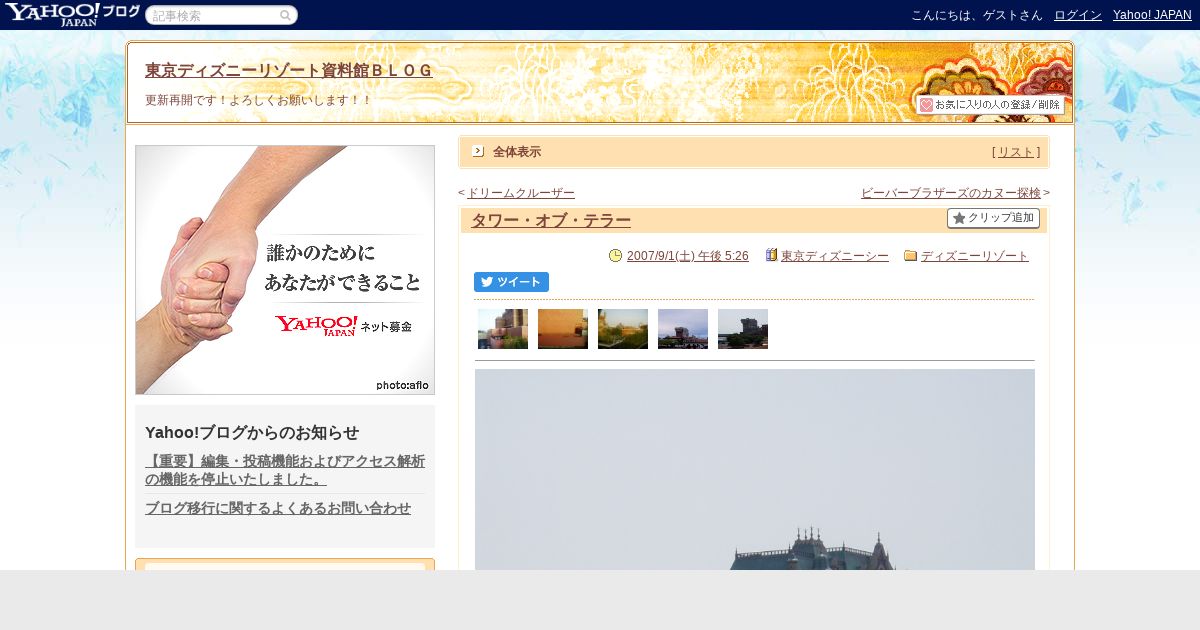This screenshot has width=1200, height=630.
Task: Click the star icon on クリップ追加
Action: (x=959, y=218)
